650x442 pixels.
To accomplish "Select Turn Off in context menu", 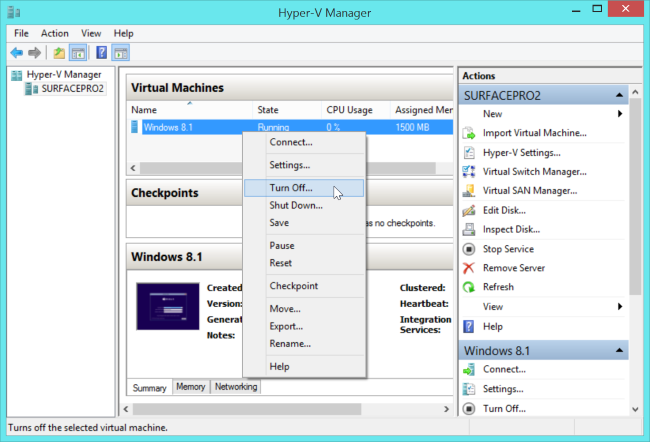I will [291, 187].
